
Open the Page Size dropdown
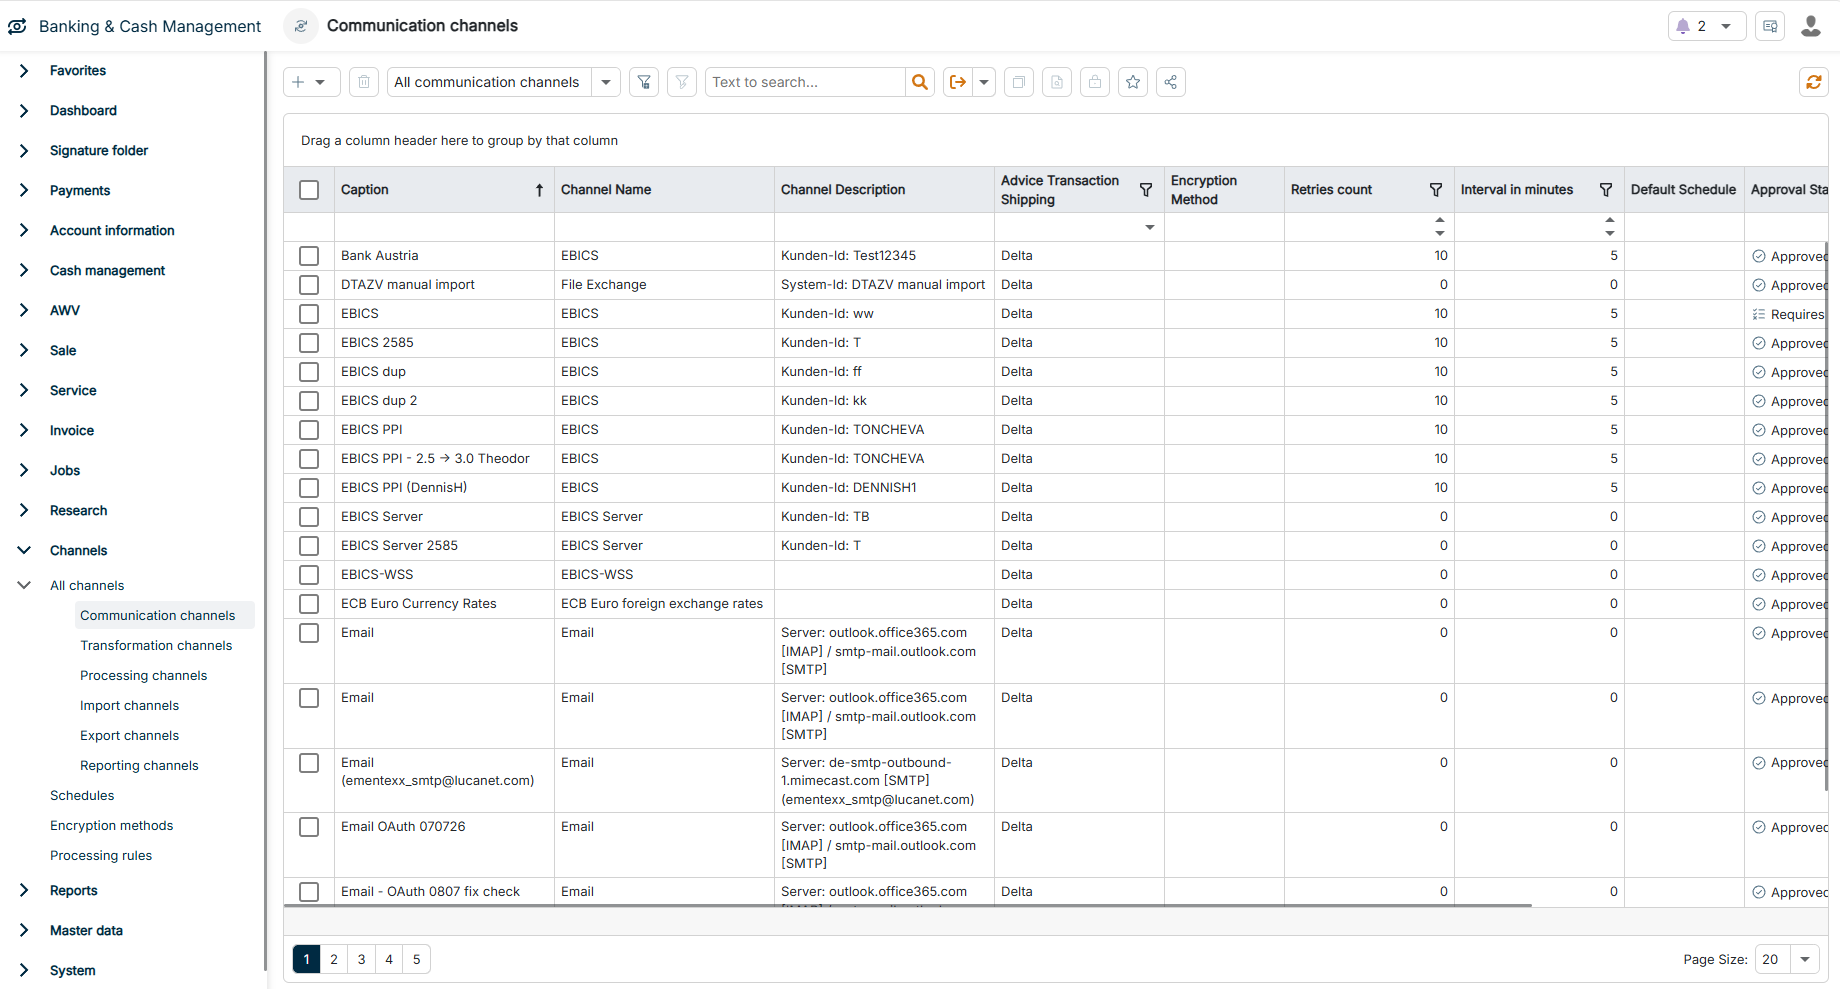[1805, 959]
